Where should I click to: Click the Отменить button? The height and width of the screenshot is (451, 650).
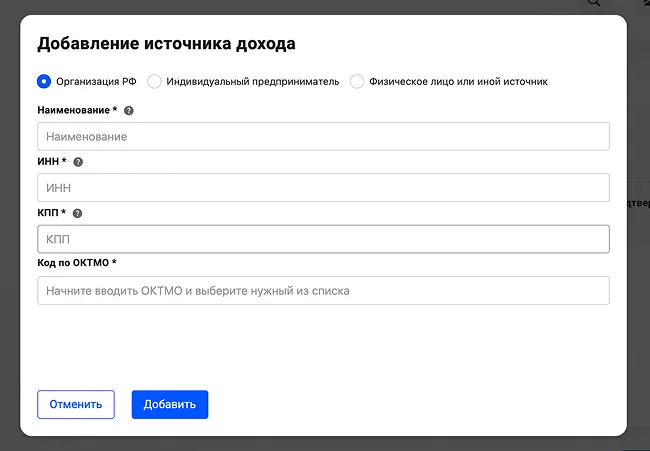pos(76,404)
